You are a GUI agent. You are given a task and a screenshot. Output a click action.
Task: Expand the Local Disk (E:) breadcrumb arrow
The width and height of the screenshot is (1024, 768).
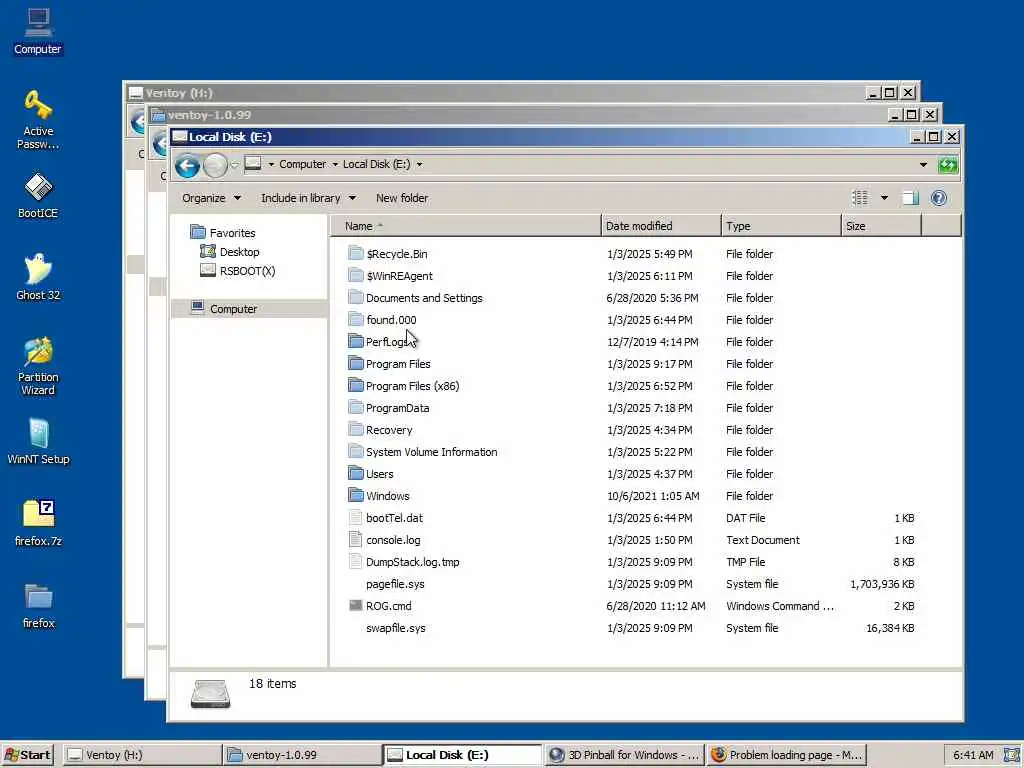coord(419,165)
